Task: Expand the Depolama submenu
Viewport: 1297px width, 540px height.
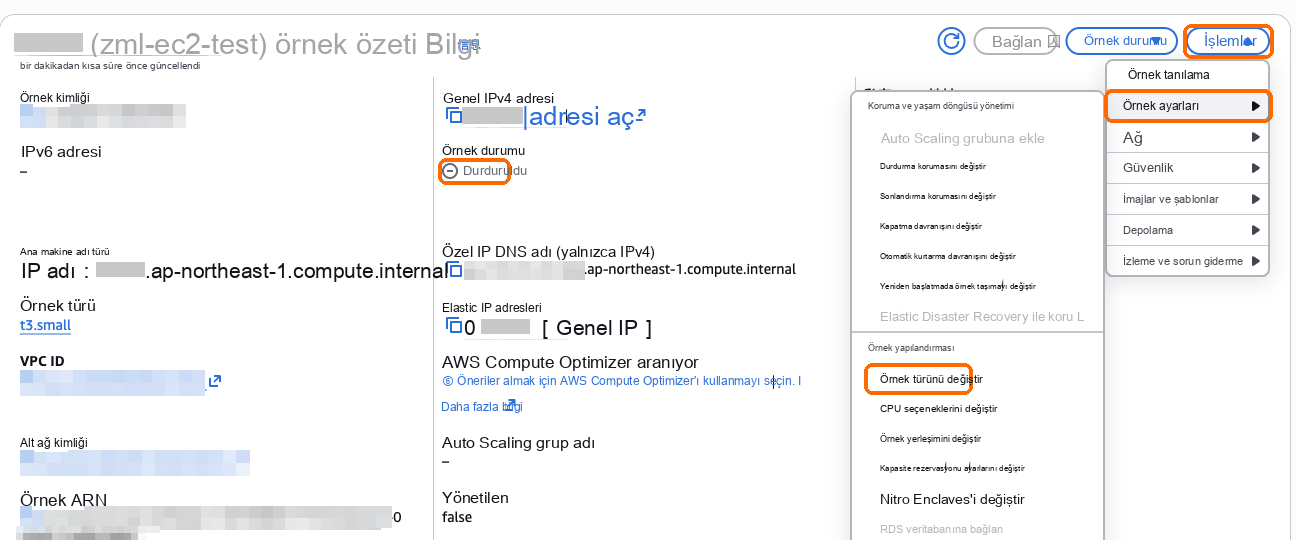Action: coord(1188,230)
